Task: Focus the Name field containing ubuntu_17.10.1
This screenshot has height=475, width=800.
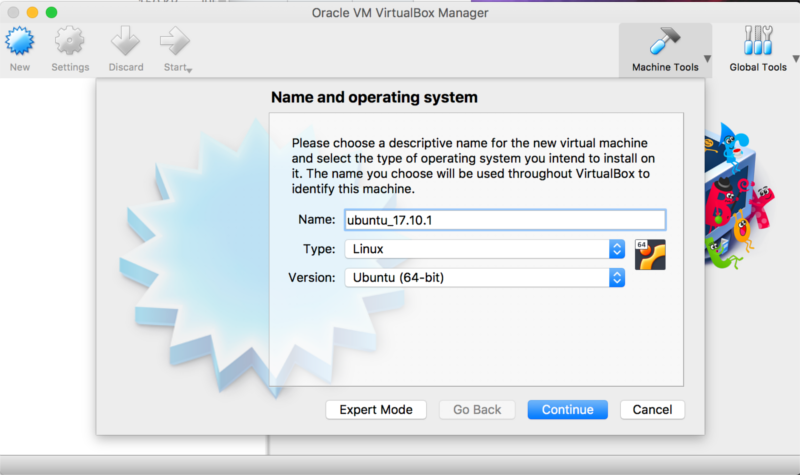Action: [504, 220]
